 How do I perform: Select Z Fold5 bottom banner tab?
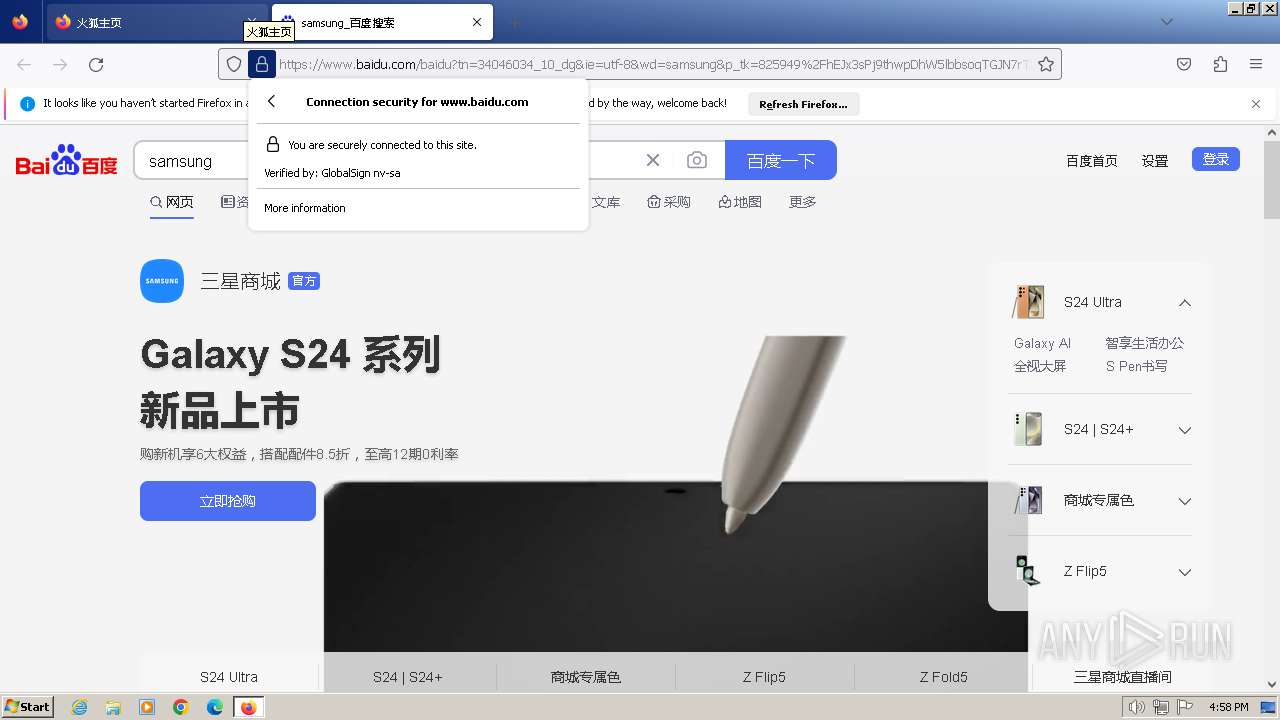[943, 677]
